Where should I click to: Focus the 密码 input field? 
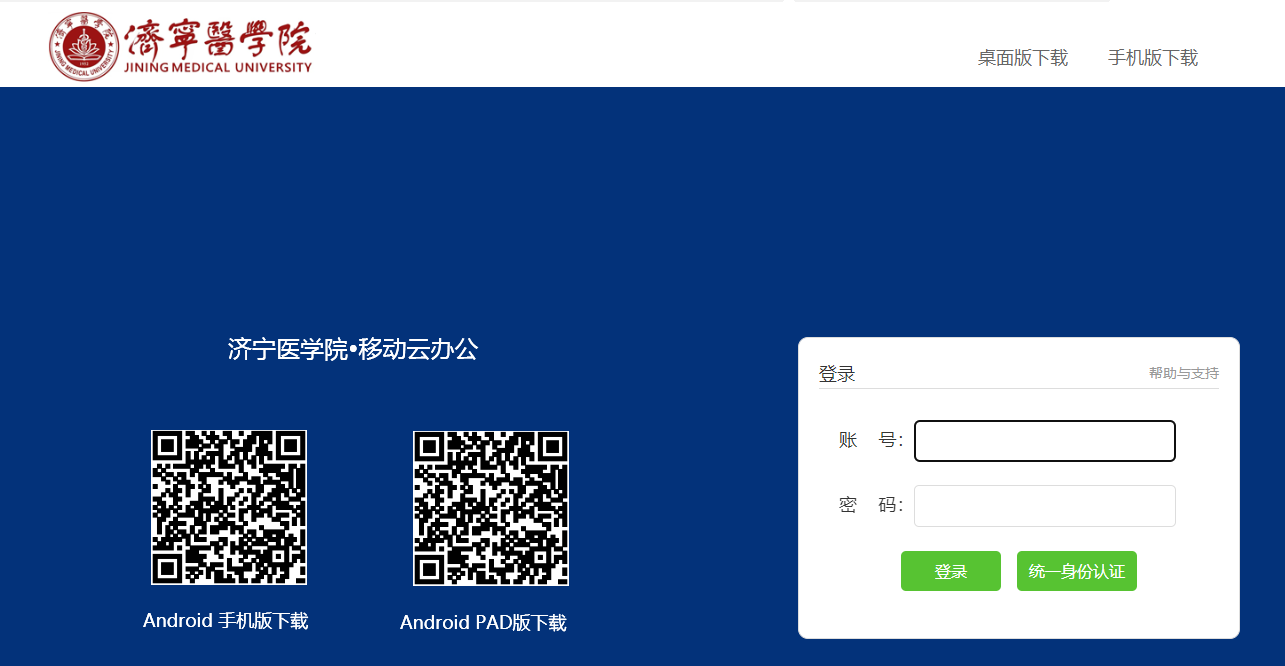[1045, 506]
